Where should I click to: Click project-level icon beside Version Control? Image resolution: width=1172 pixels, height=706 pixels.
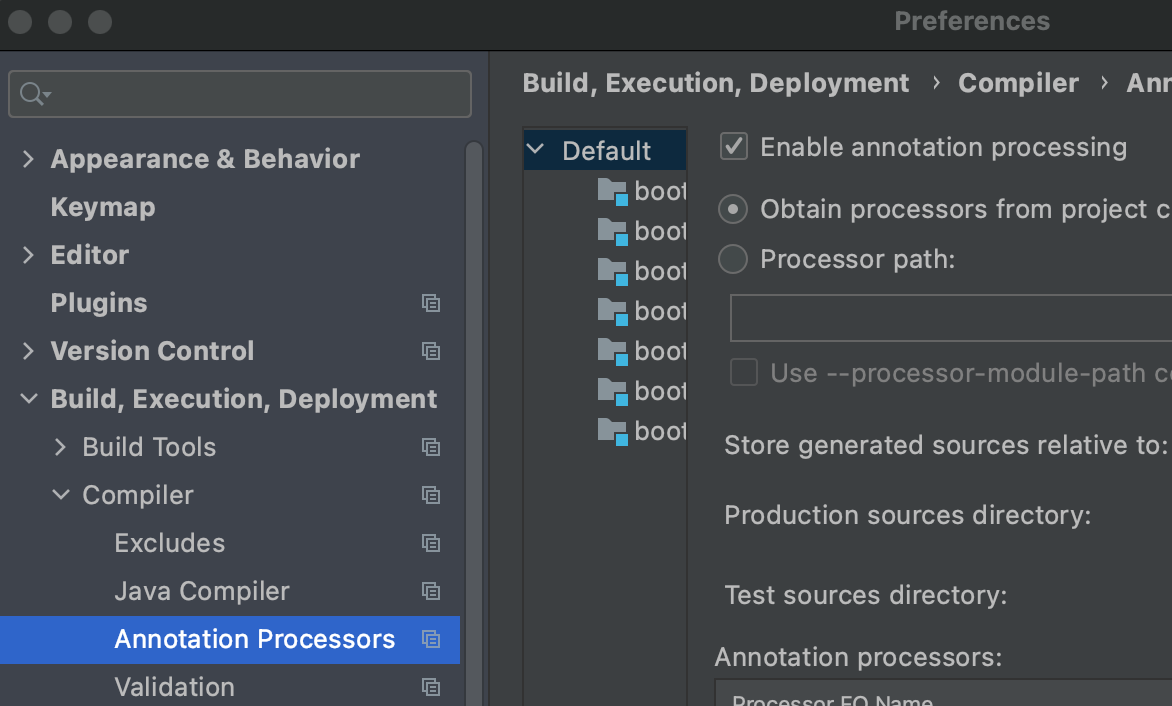tap(431, 351)
